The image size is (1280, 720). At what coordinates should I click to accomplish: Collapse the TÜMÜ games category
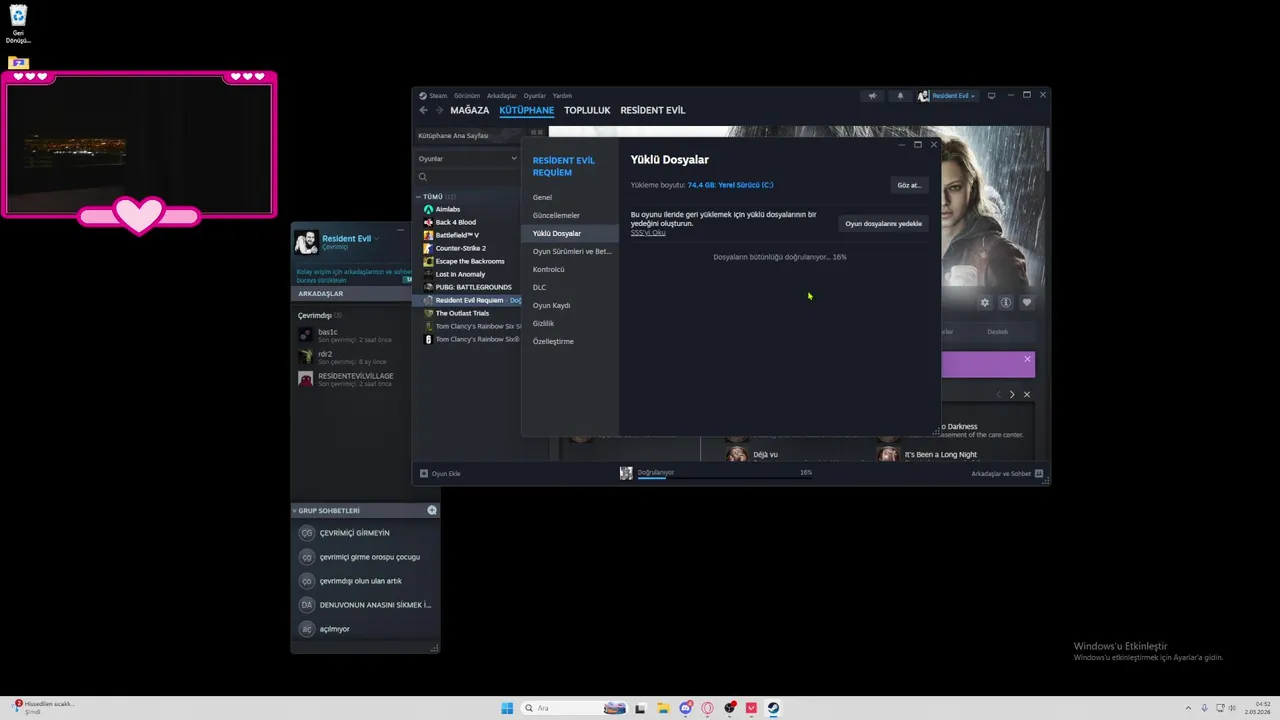click(419, 197)
